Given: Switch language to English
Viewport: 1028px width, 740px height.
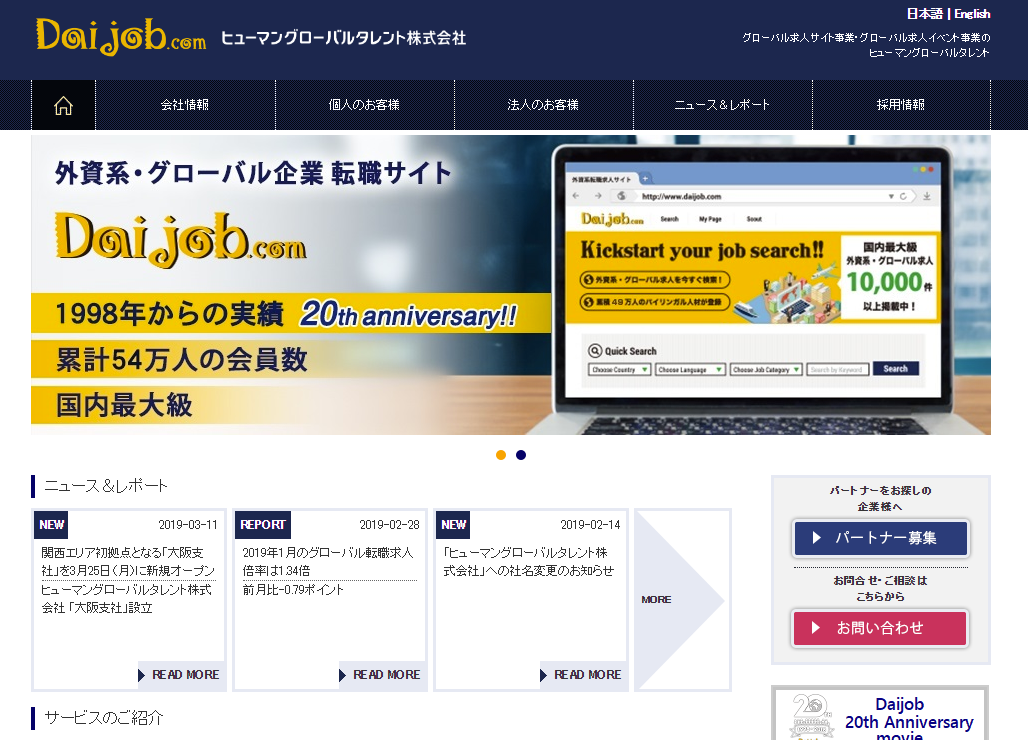Looking at the screenshot, I should (x=972, y=14).
